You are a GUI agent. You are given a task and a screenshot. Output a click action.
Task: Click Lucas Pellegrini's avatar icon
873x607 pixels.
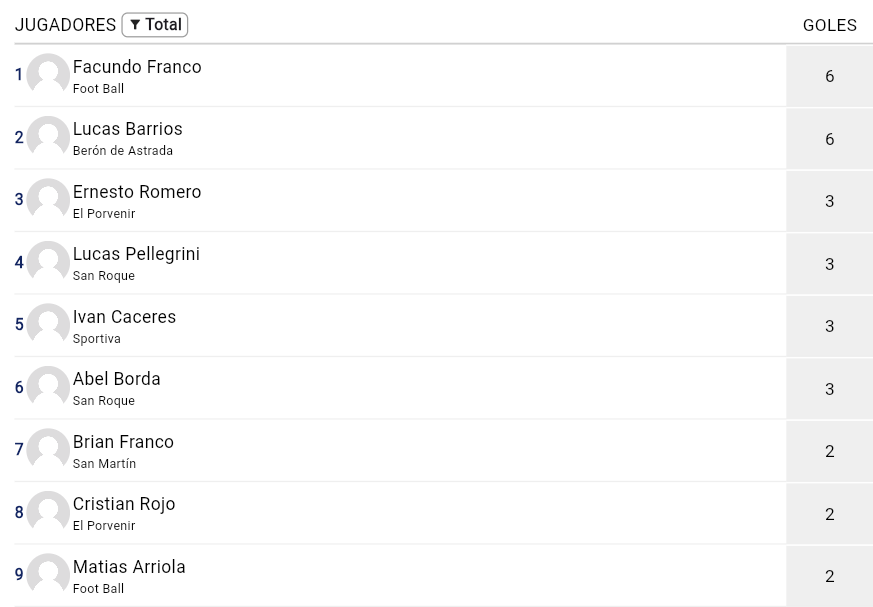[48, 262]
